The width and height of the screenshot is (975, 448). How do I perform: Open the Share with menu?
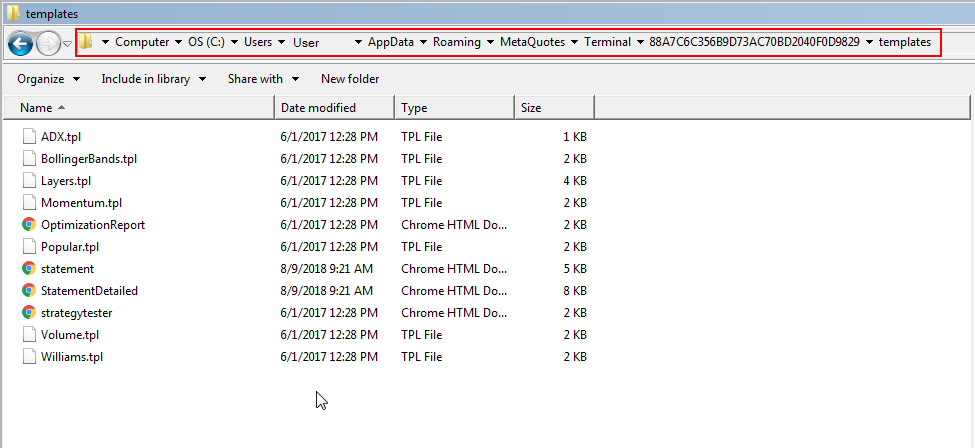pos(264,79)
